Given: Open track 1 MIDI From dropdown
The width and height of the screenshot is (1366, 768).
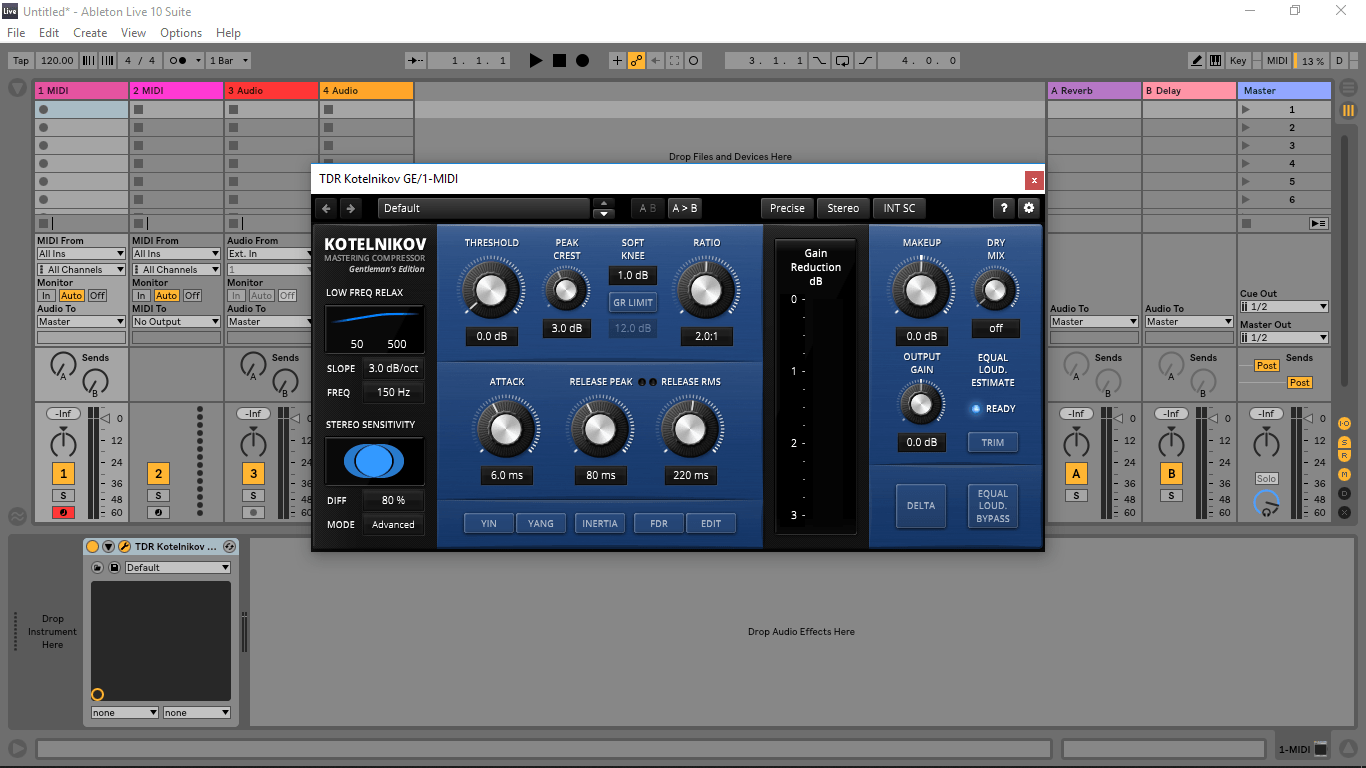Looking at the screenshot, I should (x=82, y=254).
